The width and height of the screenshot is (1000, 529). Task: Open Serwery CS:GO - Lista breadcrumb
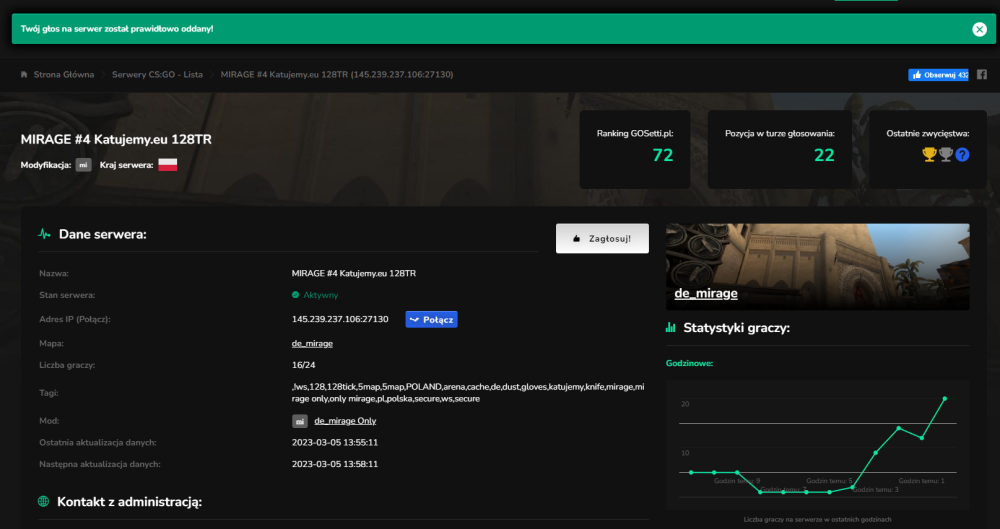pos(157,75)
